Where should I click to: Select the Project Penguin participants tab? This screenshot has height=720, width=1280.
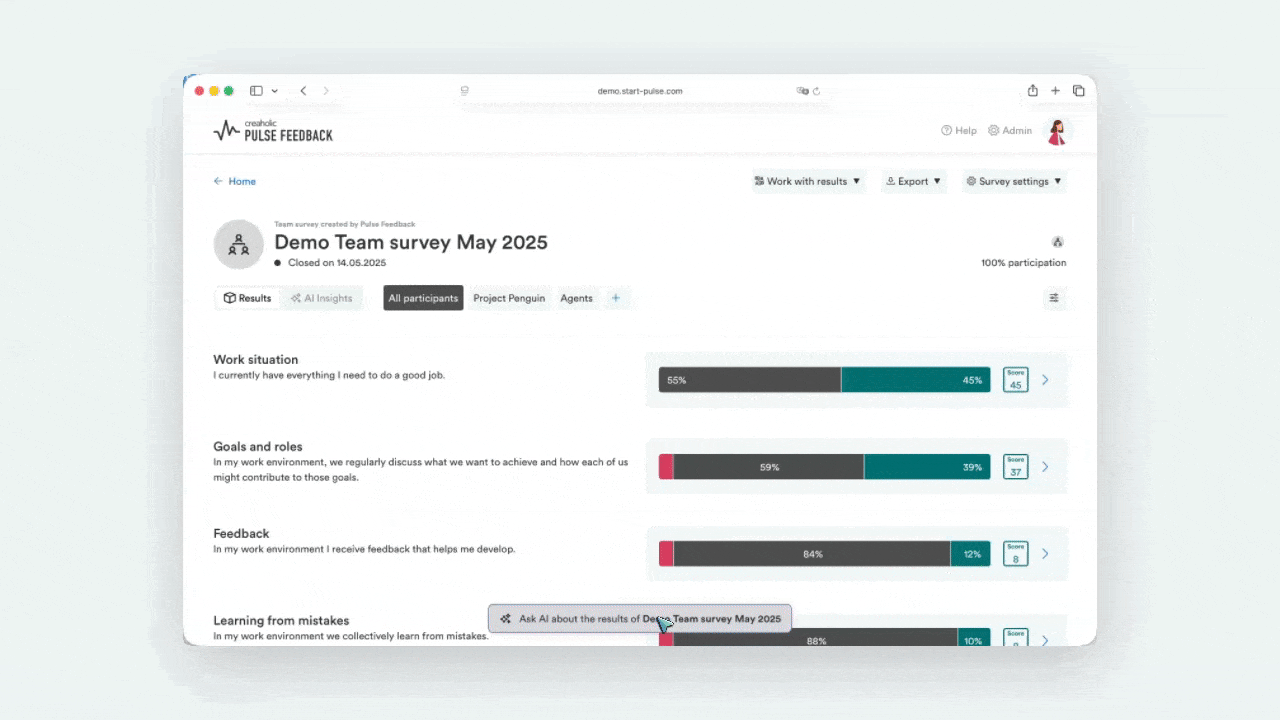[509, 298]
